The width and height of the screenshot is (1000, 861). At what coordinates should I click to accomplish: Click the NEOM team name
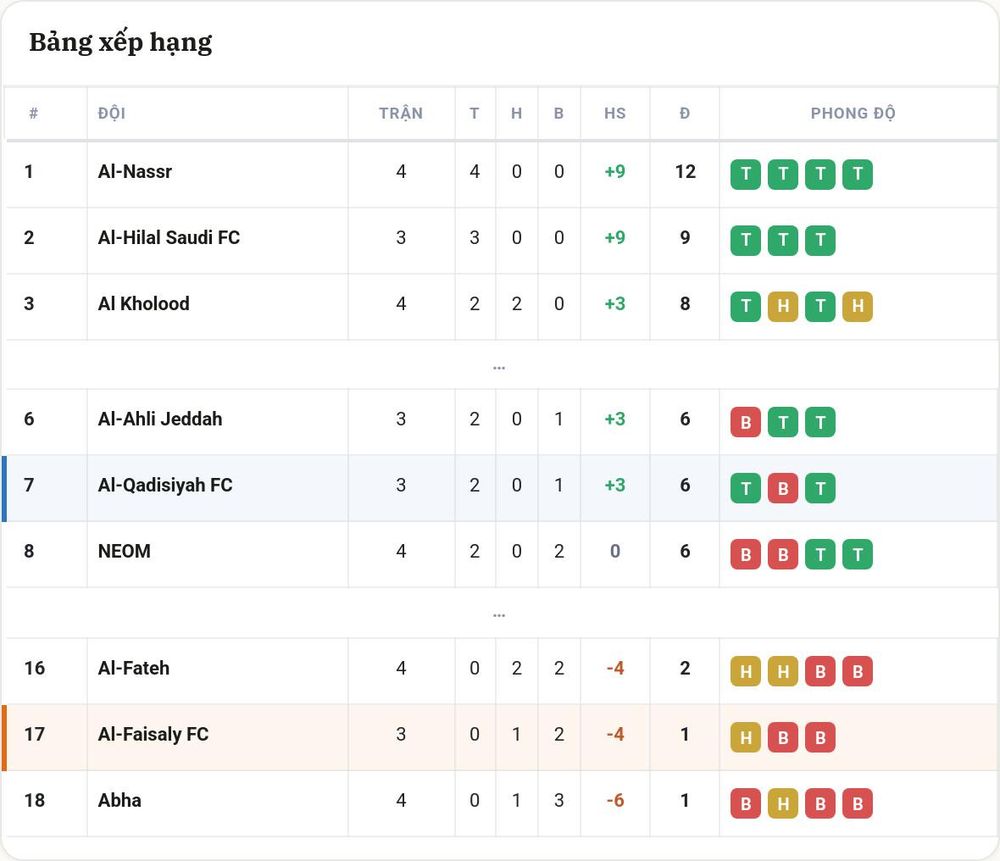tap(124, 551)
